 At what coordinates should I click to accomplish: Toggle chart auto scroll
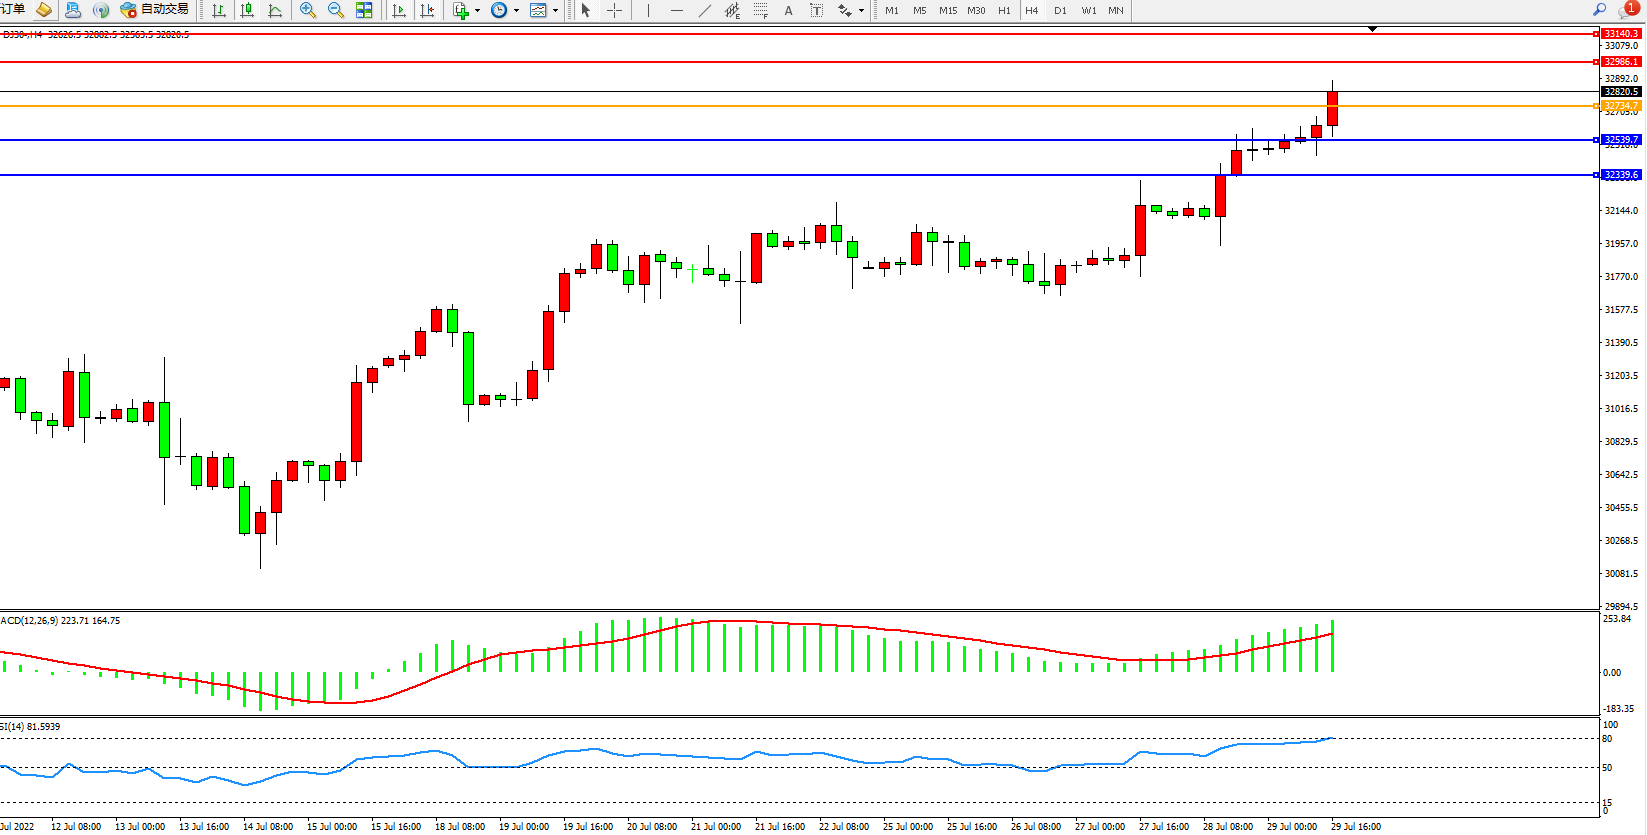coord(399,10)
